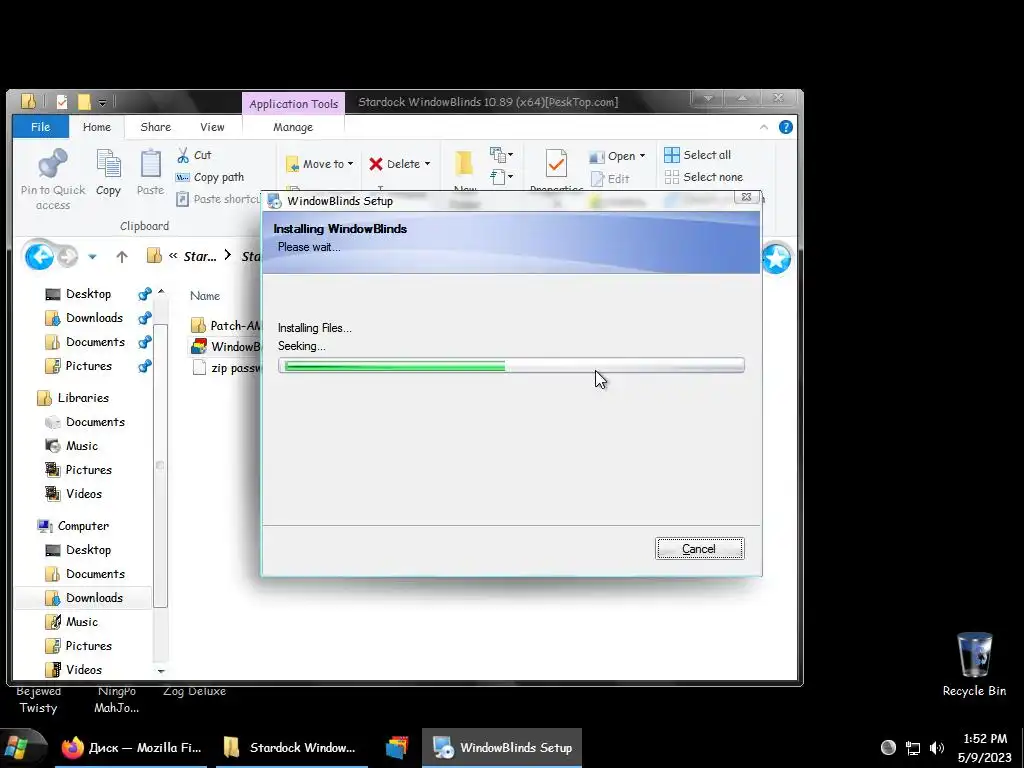This screenshot has height=768, width=1024.
Task: Select pinned Documents in quick access
Action: point(85,342)
